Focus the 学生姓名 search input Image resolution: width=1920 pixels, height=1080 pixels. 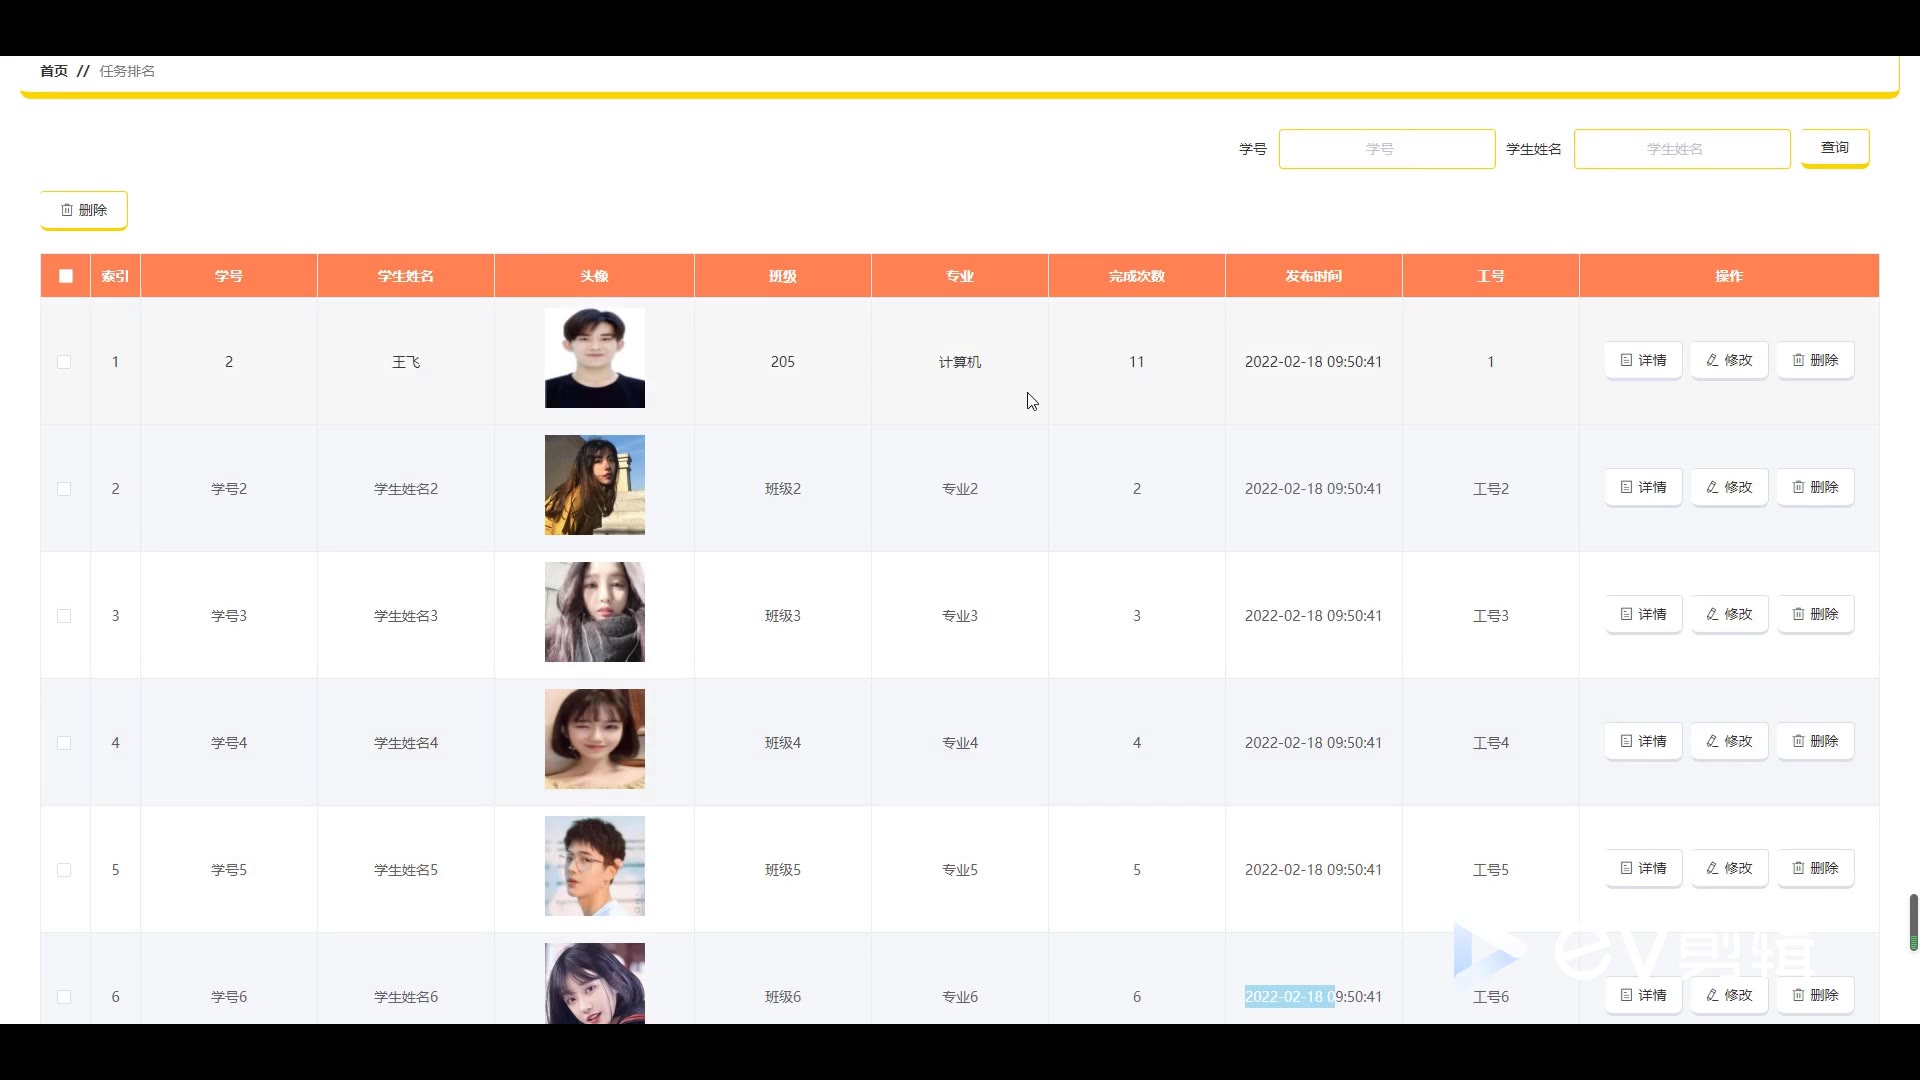point(1681,149)
